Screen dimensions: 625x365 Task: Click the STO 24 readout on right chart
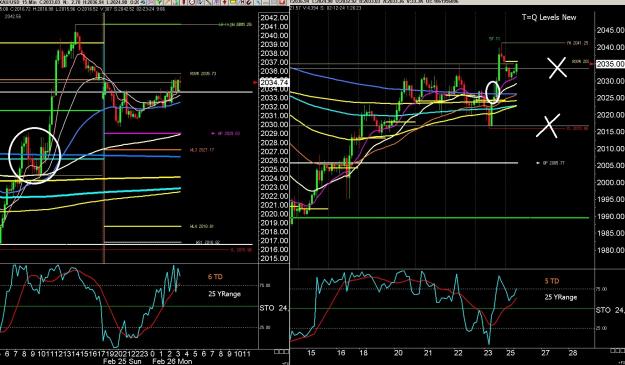click(610, 310)
